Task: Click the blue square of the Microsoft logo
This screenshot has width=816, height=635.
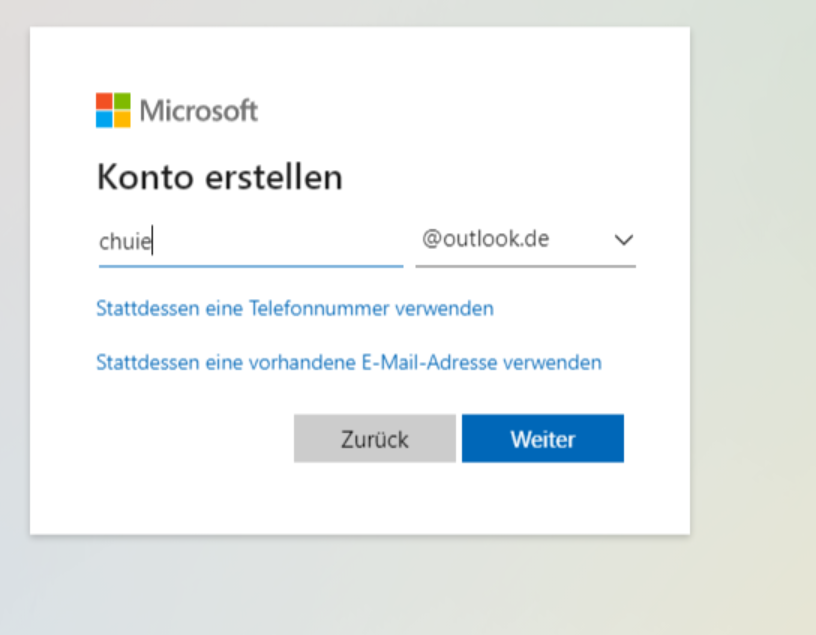Action: click(104, 119)
